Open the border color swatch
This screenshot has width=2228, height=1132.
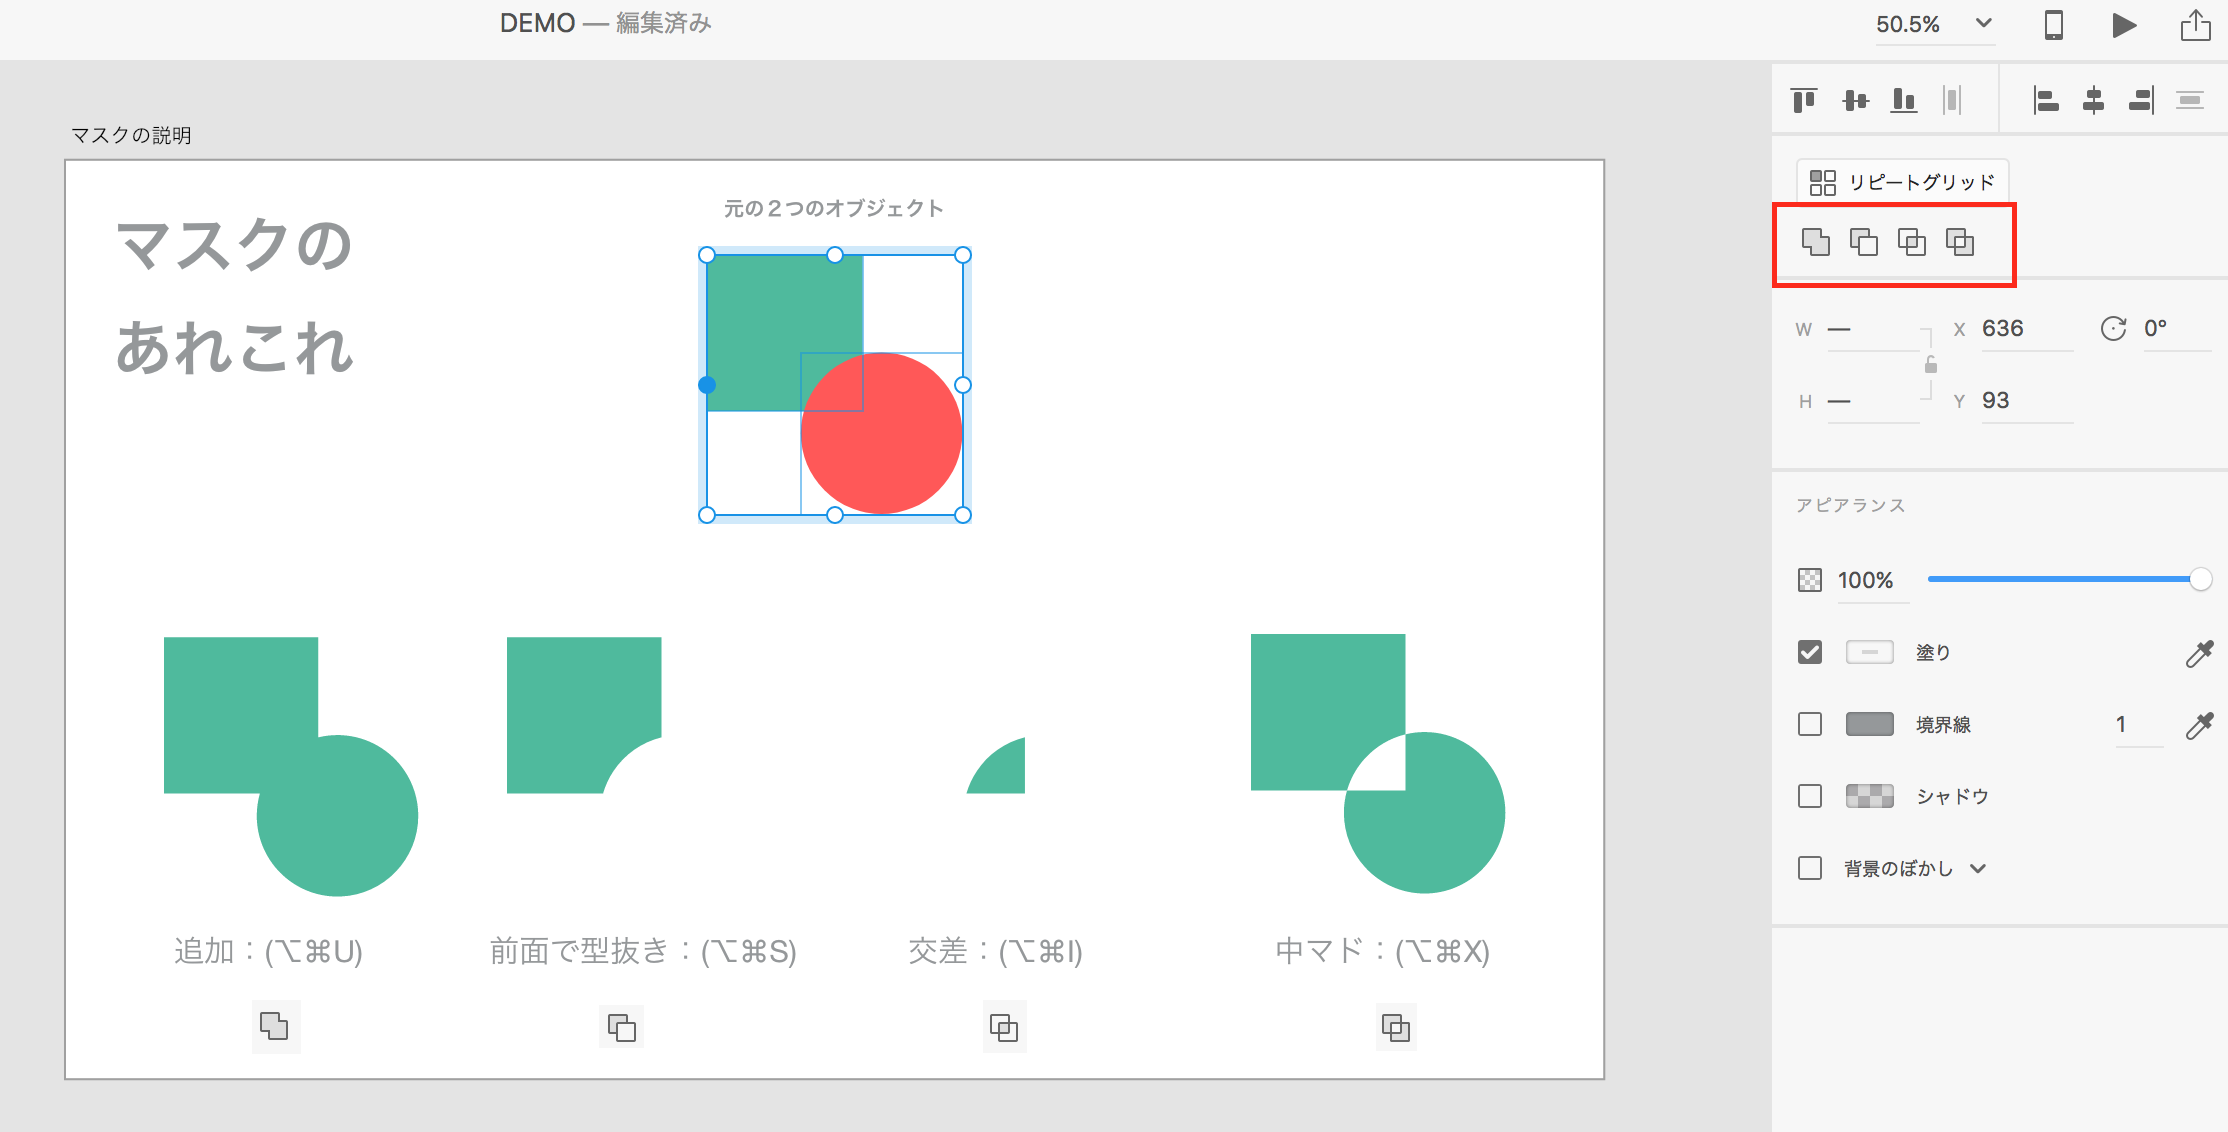(1870, 724)
